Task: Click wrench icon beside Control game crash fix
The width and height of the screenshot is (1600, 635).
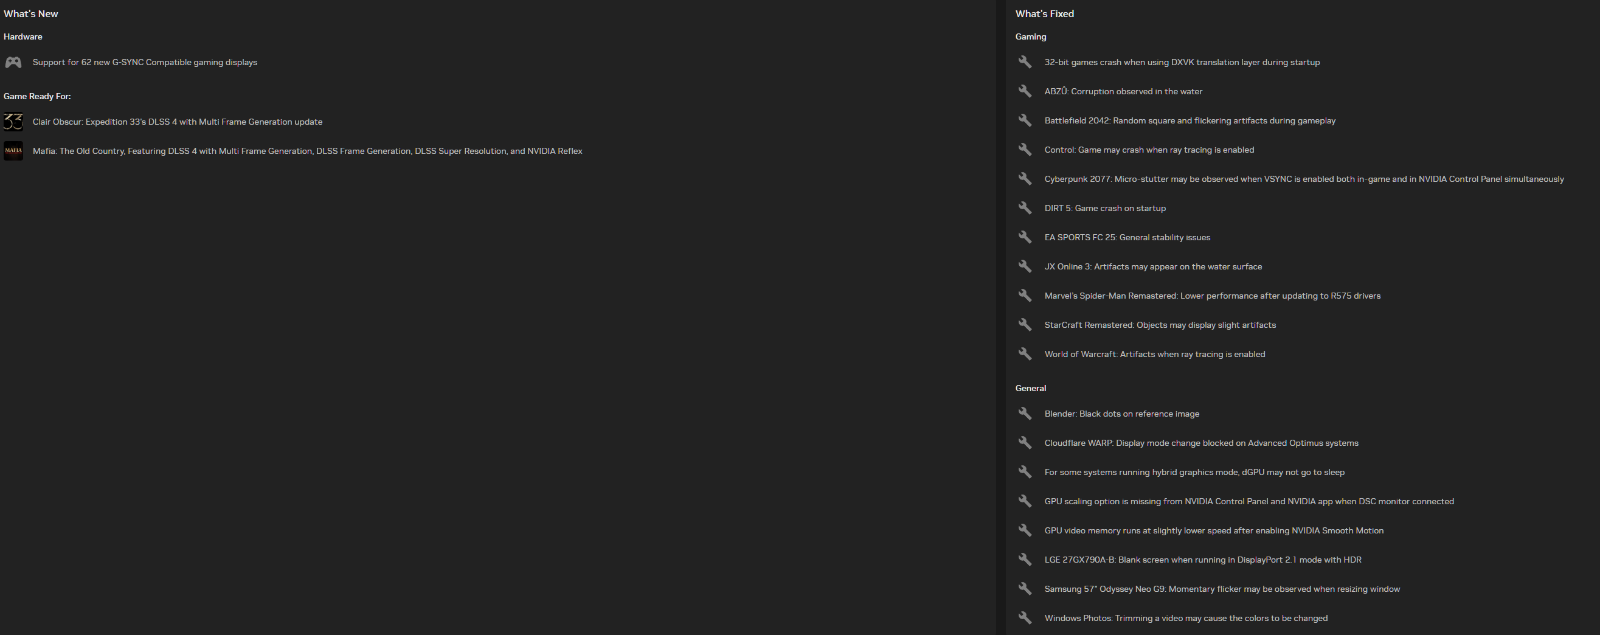Action: pos(1025,150)
